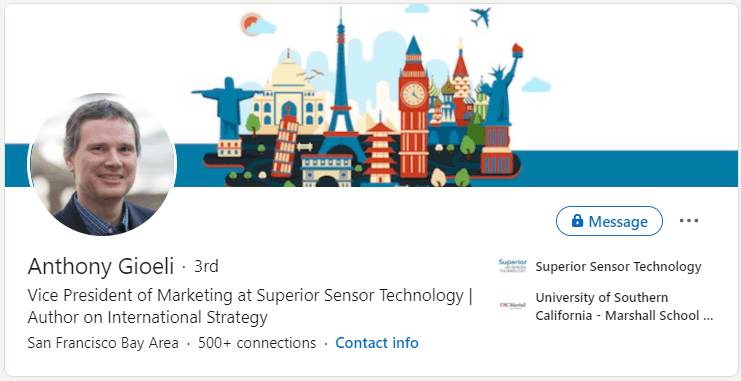Click the airplane icon in banner

point(481,17)
